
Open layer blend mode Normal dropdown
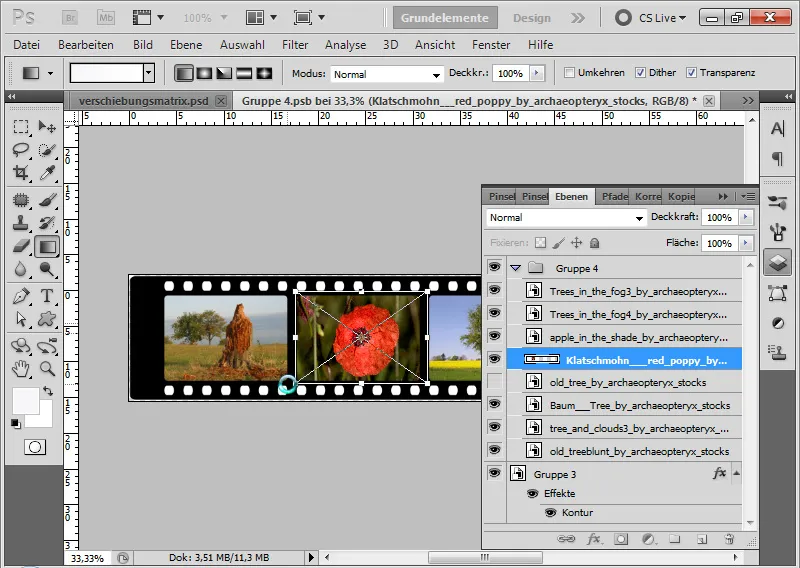tap(566, 218)
